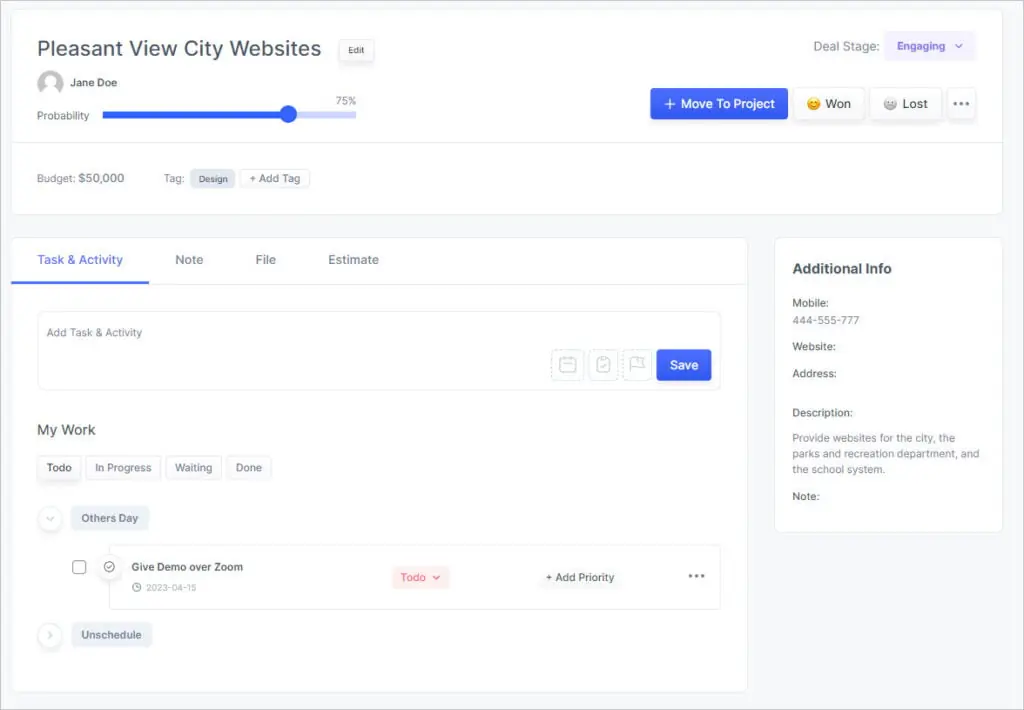Mark the deal as Won
1024x710 pixels.
pyautogui.click(x=828, y=104)
